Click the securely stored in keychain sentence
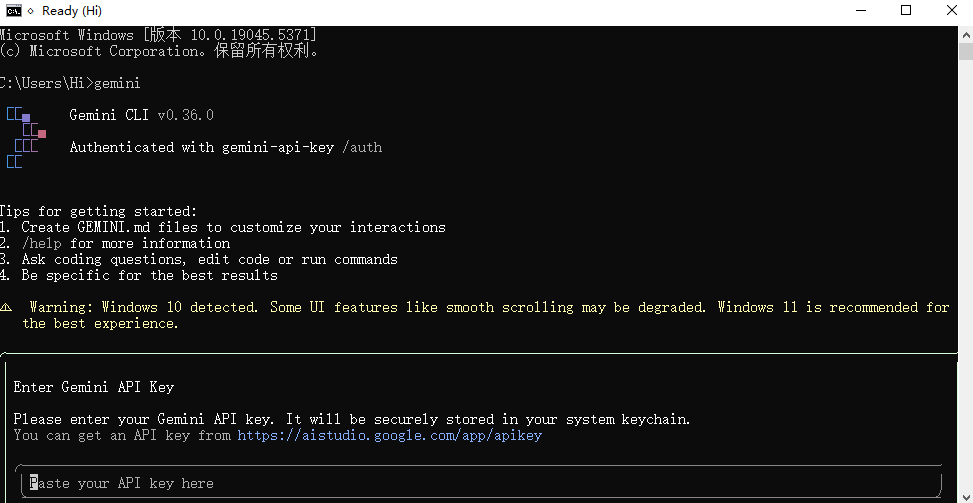The image size is (973, 503). [x=352, y=419]
